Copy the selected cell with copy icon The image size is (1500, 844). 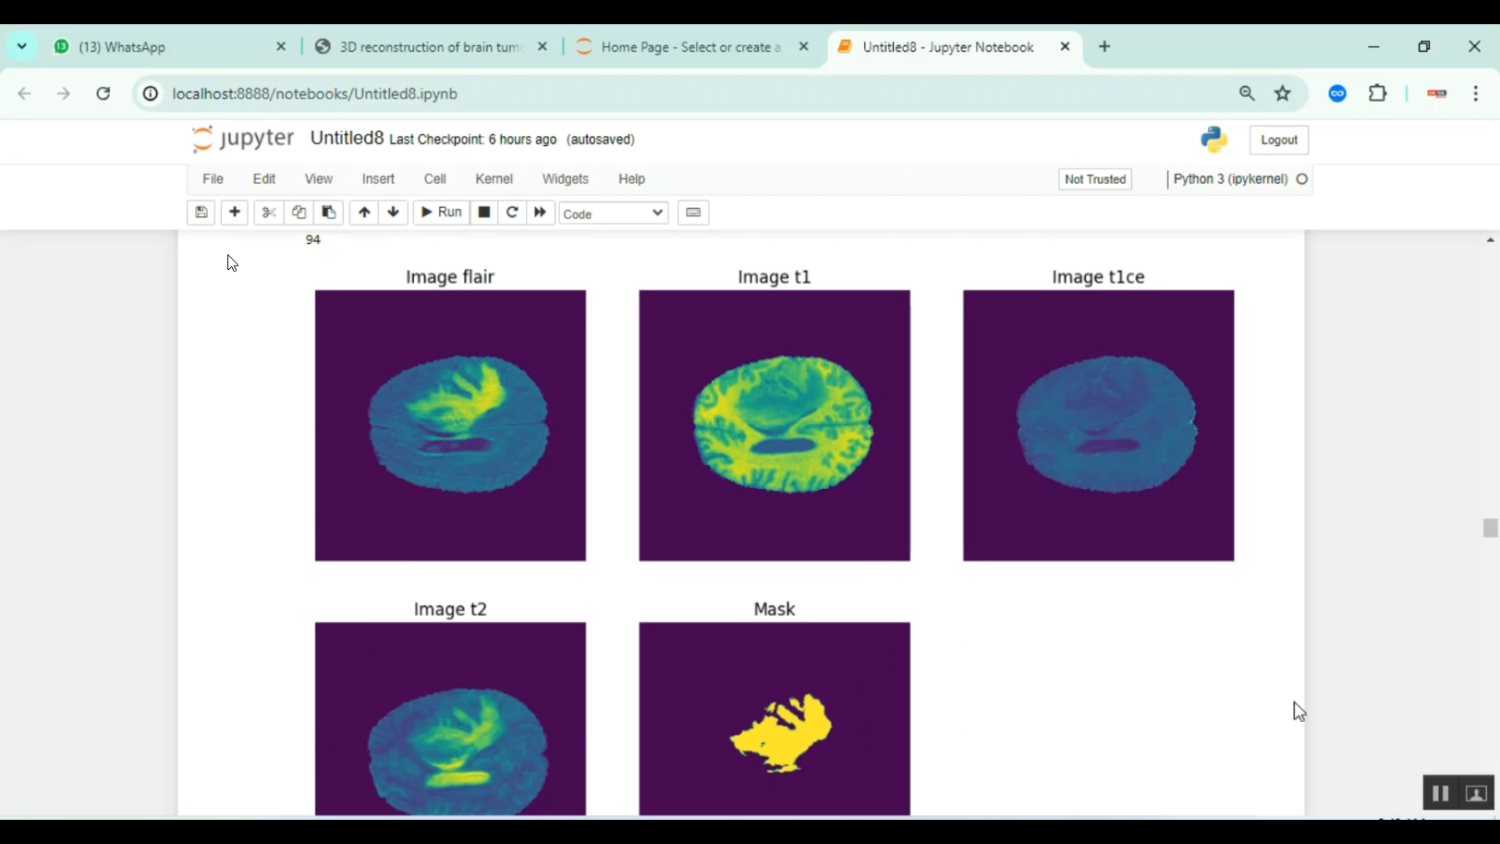(298, 212)
